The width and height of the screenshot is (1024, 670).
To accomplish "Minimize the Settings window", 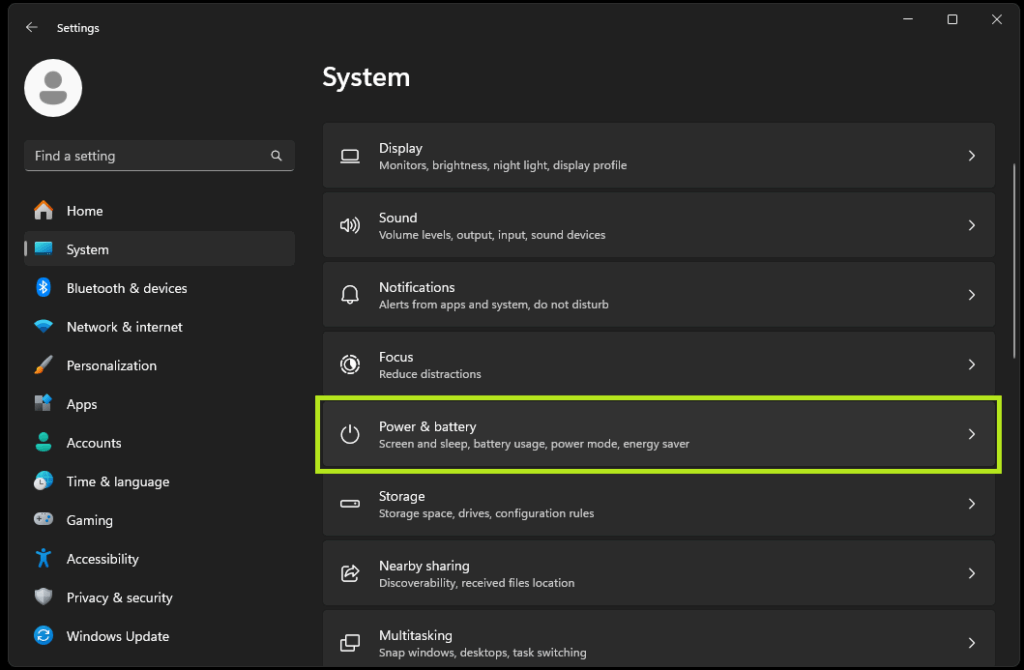I will tap(908, 20).
